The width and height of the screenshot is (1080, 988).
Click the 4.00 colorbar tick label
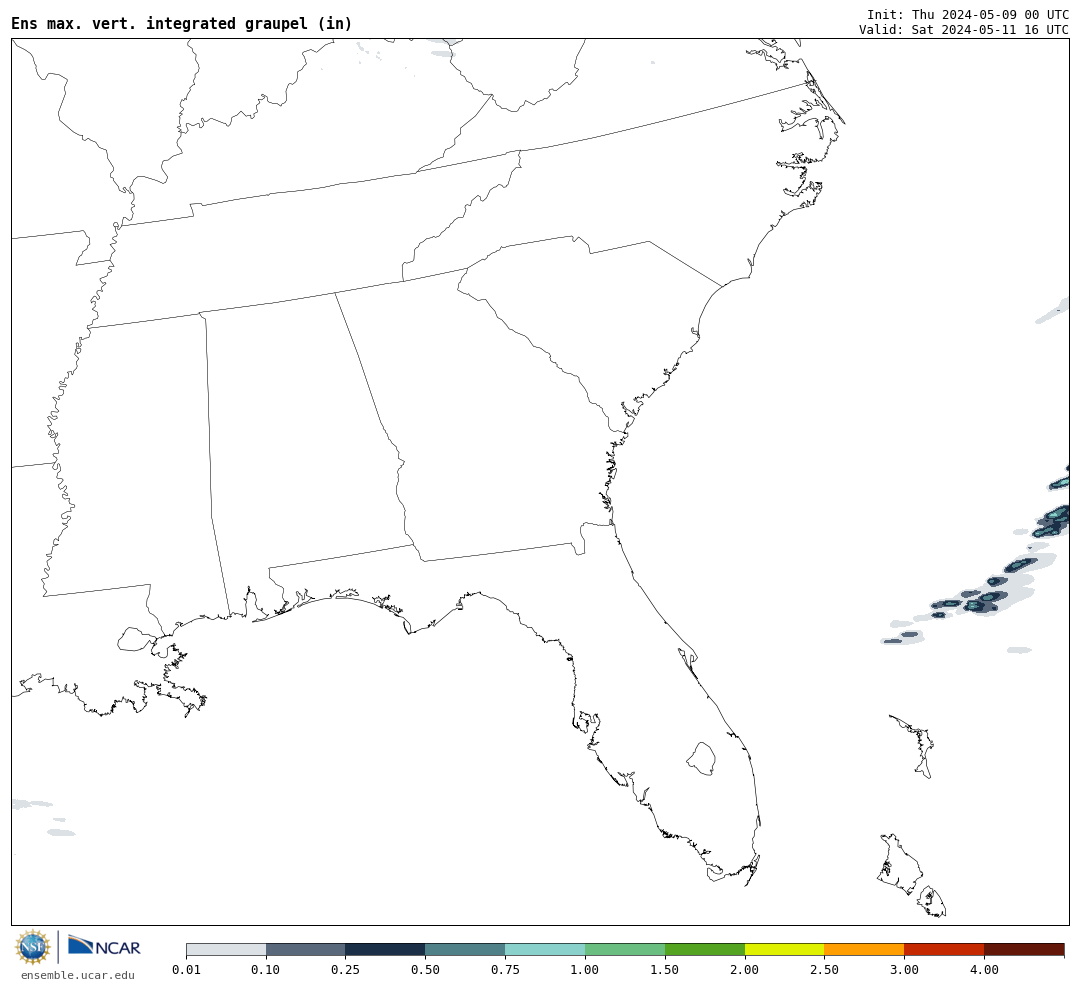point(984,969)
